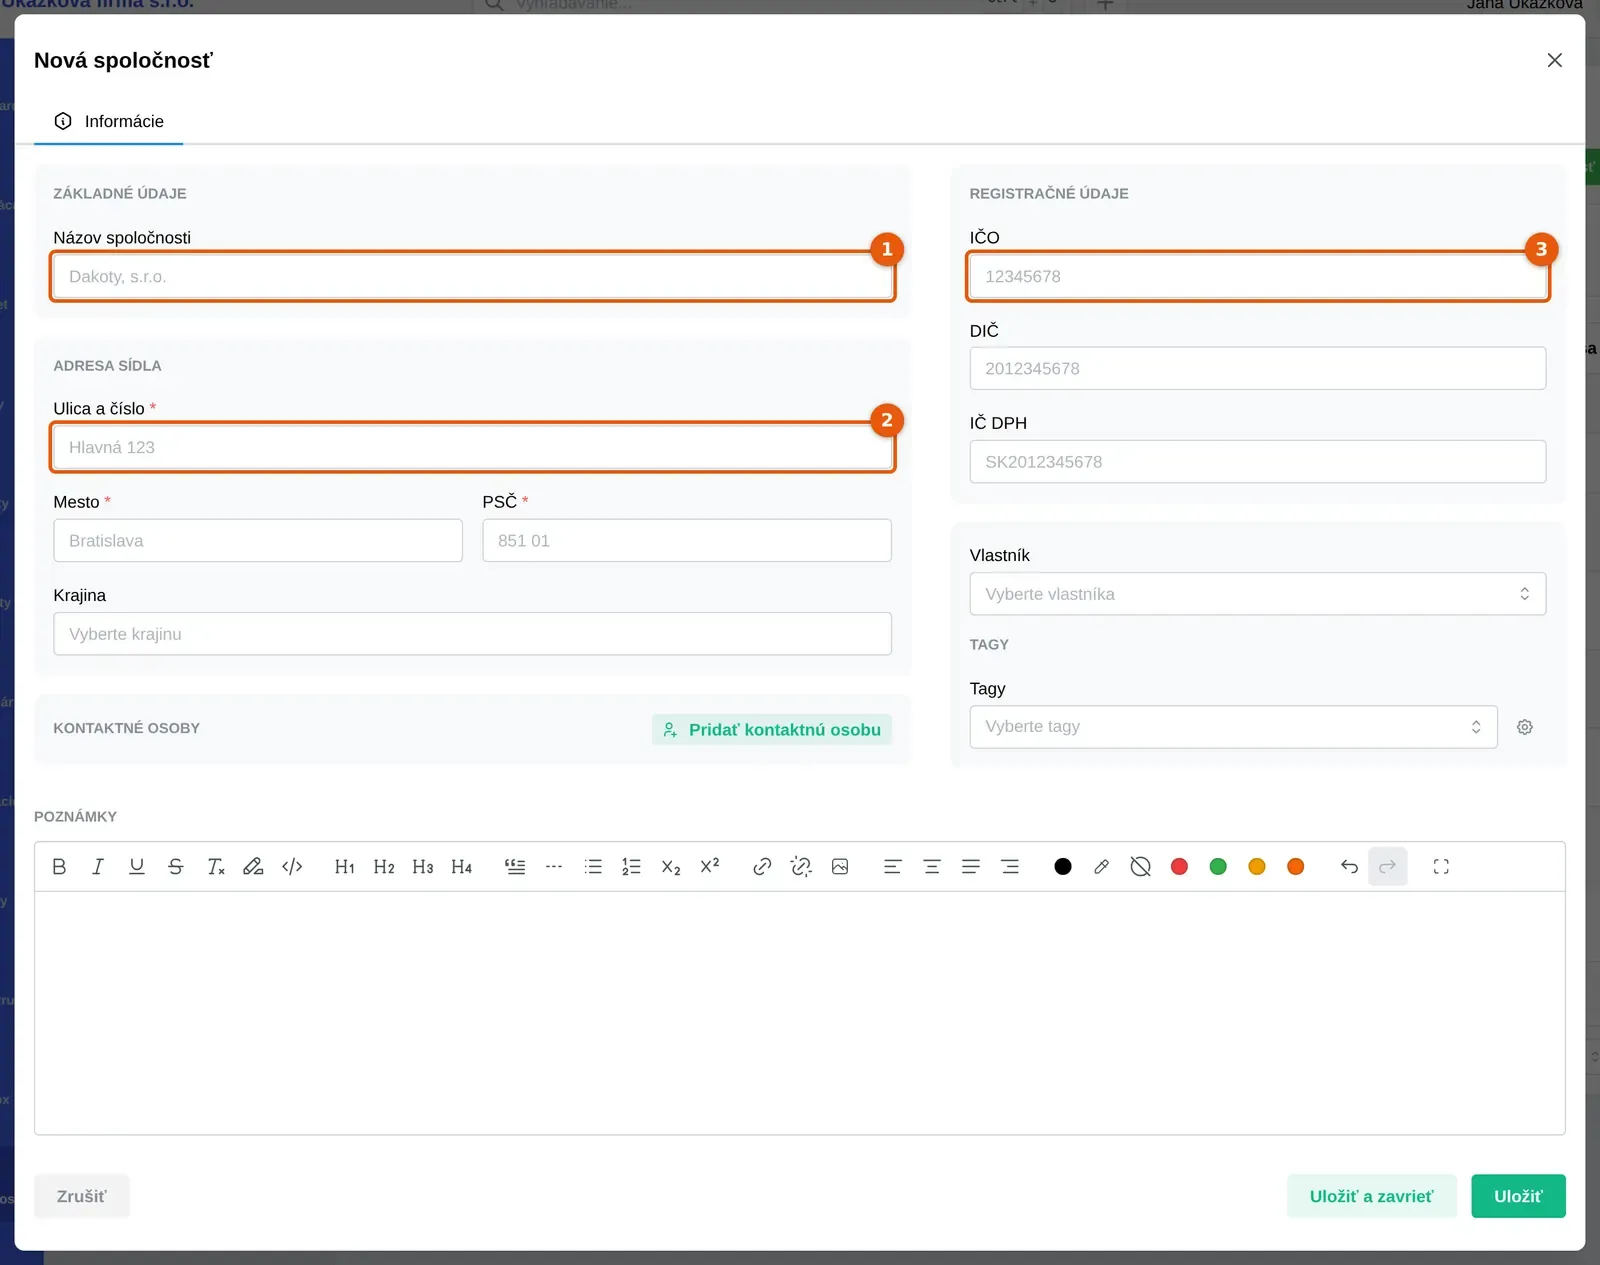The image size is (1600, 1265).
Task: Focus the IČO input field
Action: coord(1258,276)
